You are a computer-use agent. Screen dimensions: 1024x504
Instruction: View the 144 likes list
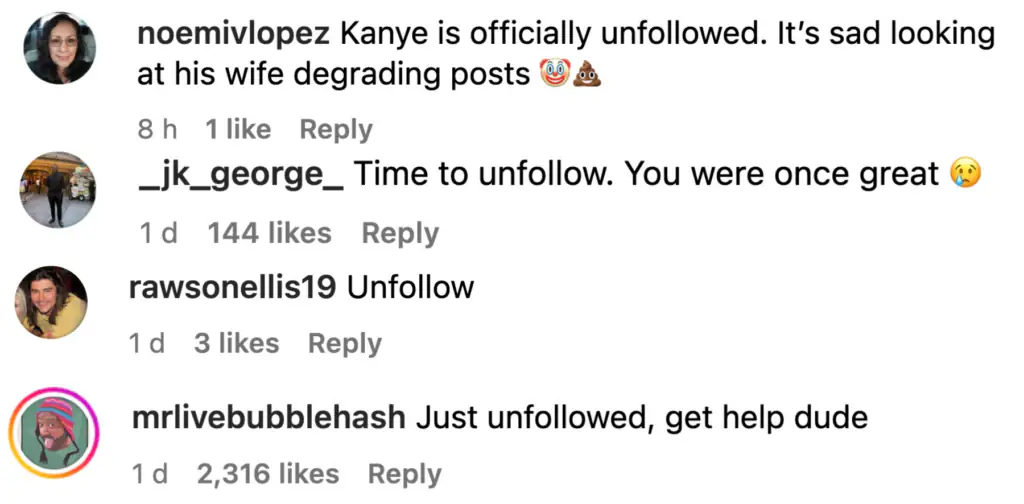tap(269, 233)
